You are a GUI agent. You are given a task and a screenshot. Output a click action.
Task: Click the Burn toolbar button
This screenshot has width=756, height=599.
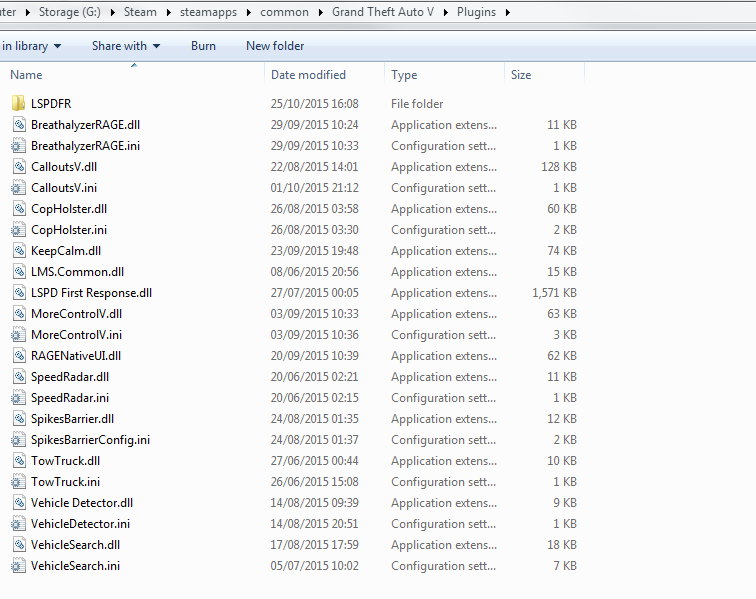coord(203,46)
